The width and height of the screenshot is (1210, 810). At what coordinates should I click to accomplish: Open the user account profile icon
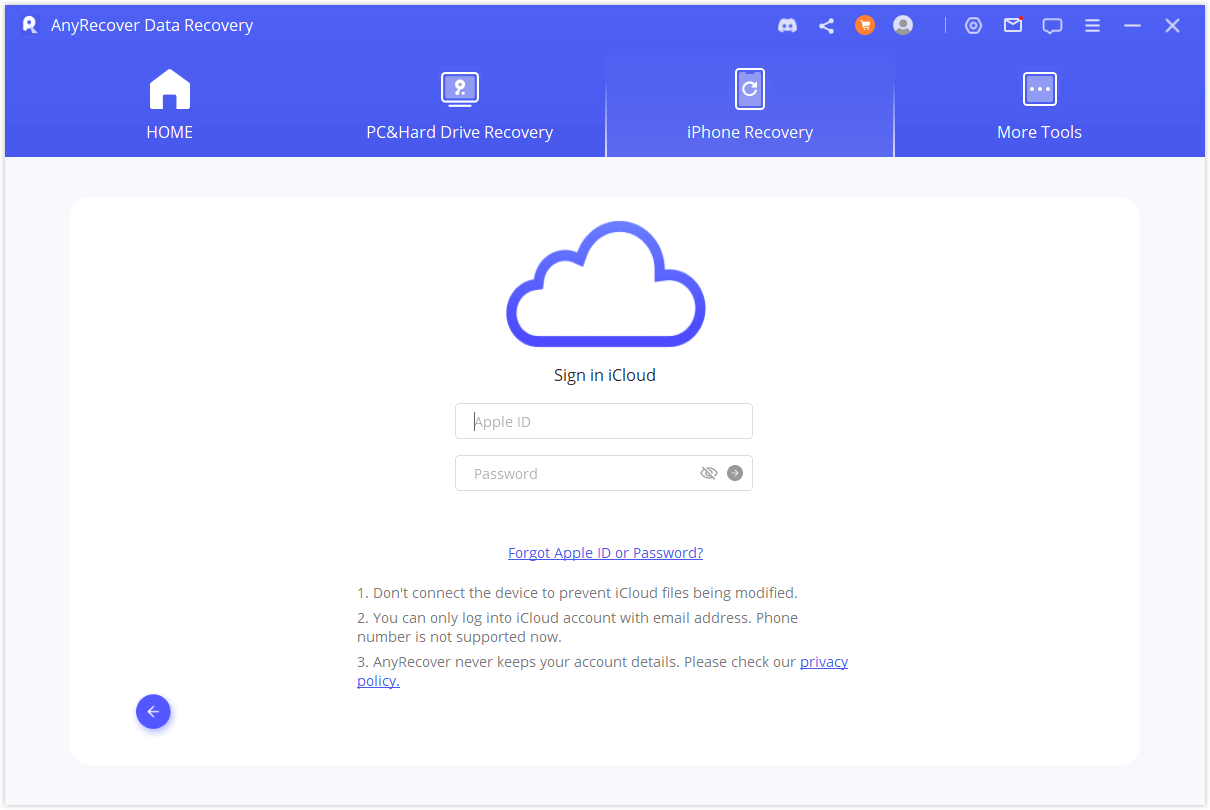pos(903,26)
